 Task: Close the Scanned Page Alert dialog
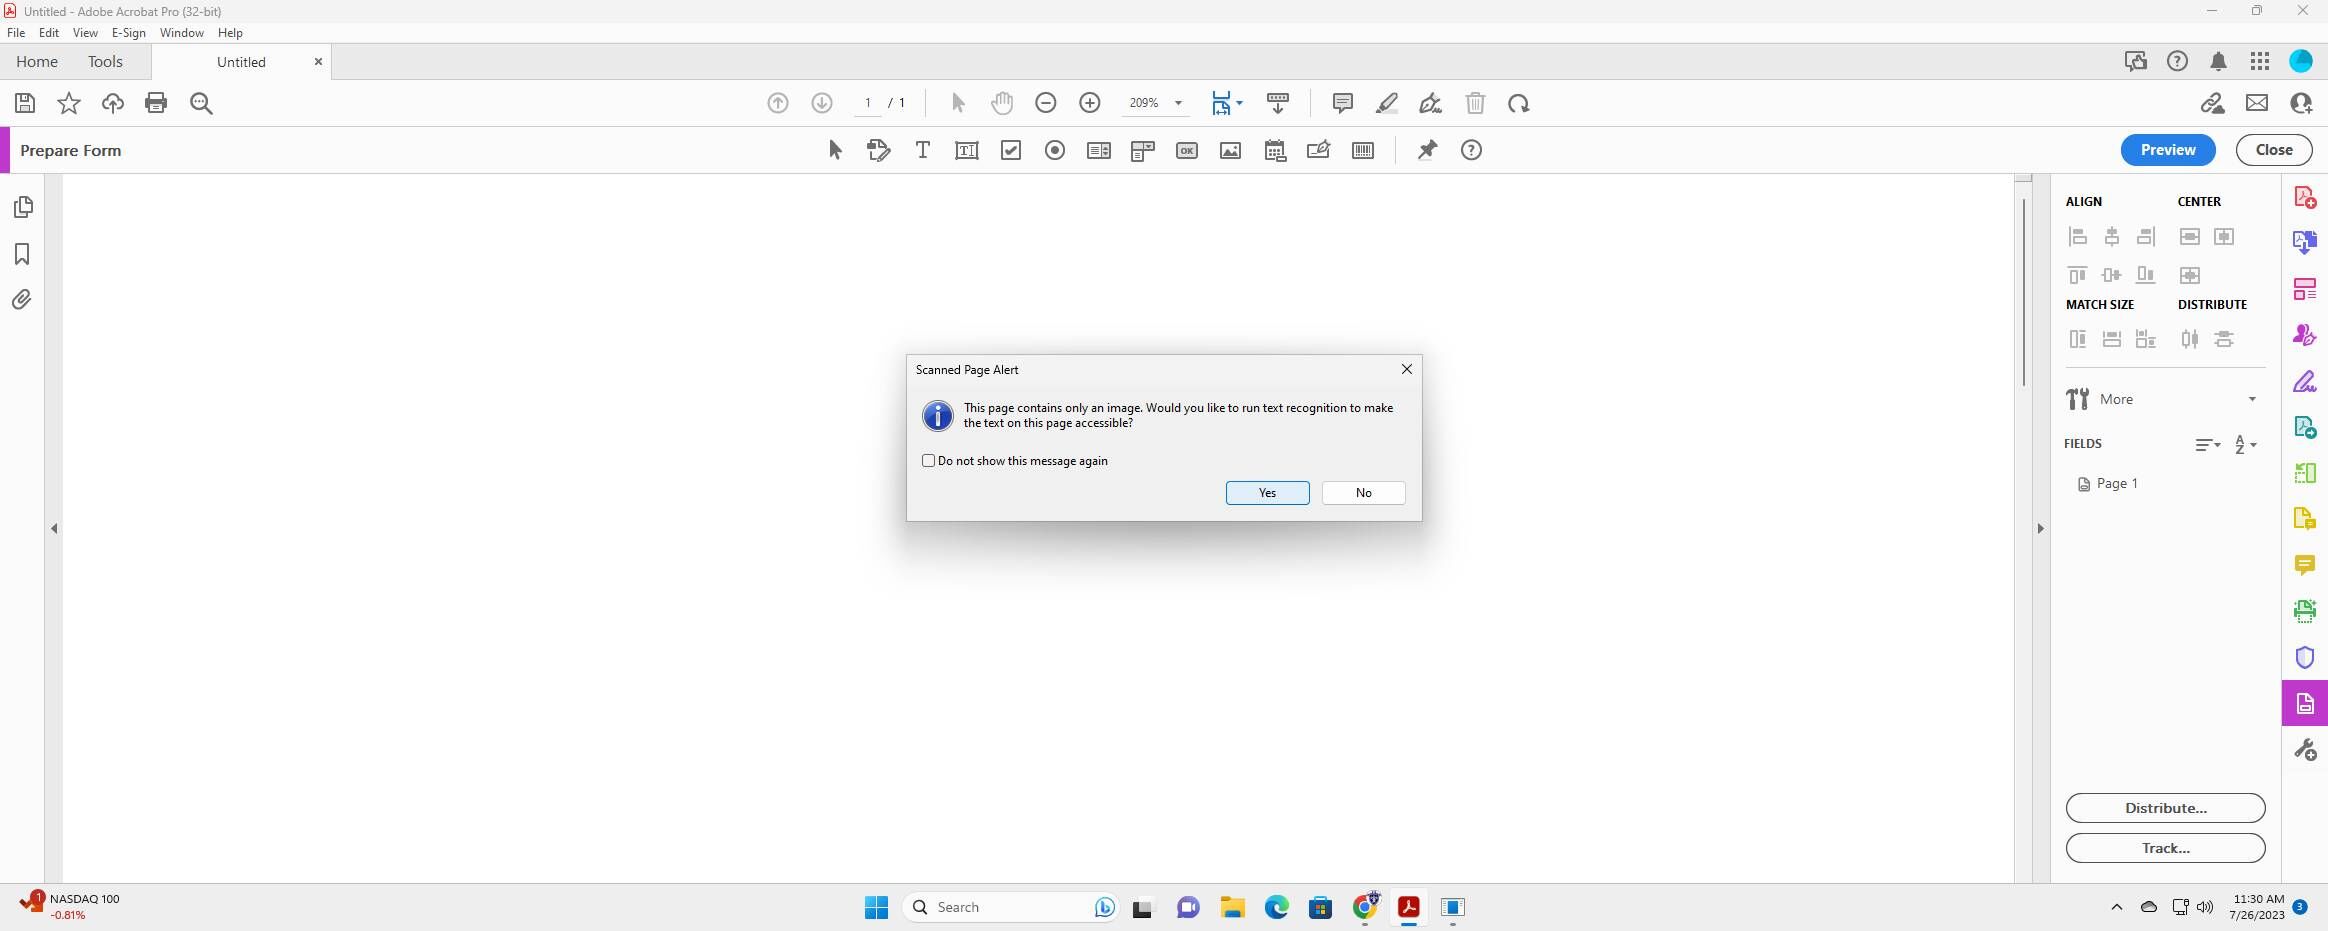pyautogui.click(x=1406, y=369)
